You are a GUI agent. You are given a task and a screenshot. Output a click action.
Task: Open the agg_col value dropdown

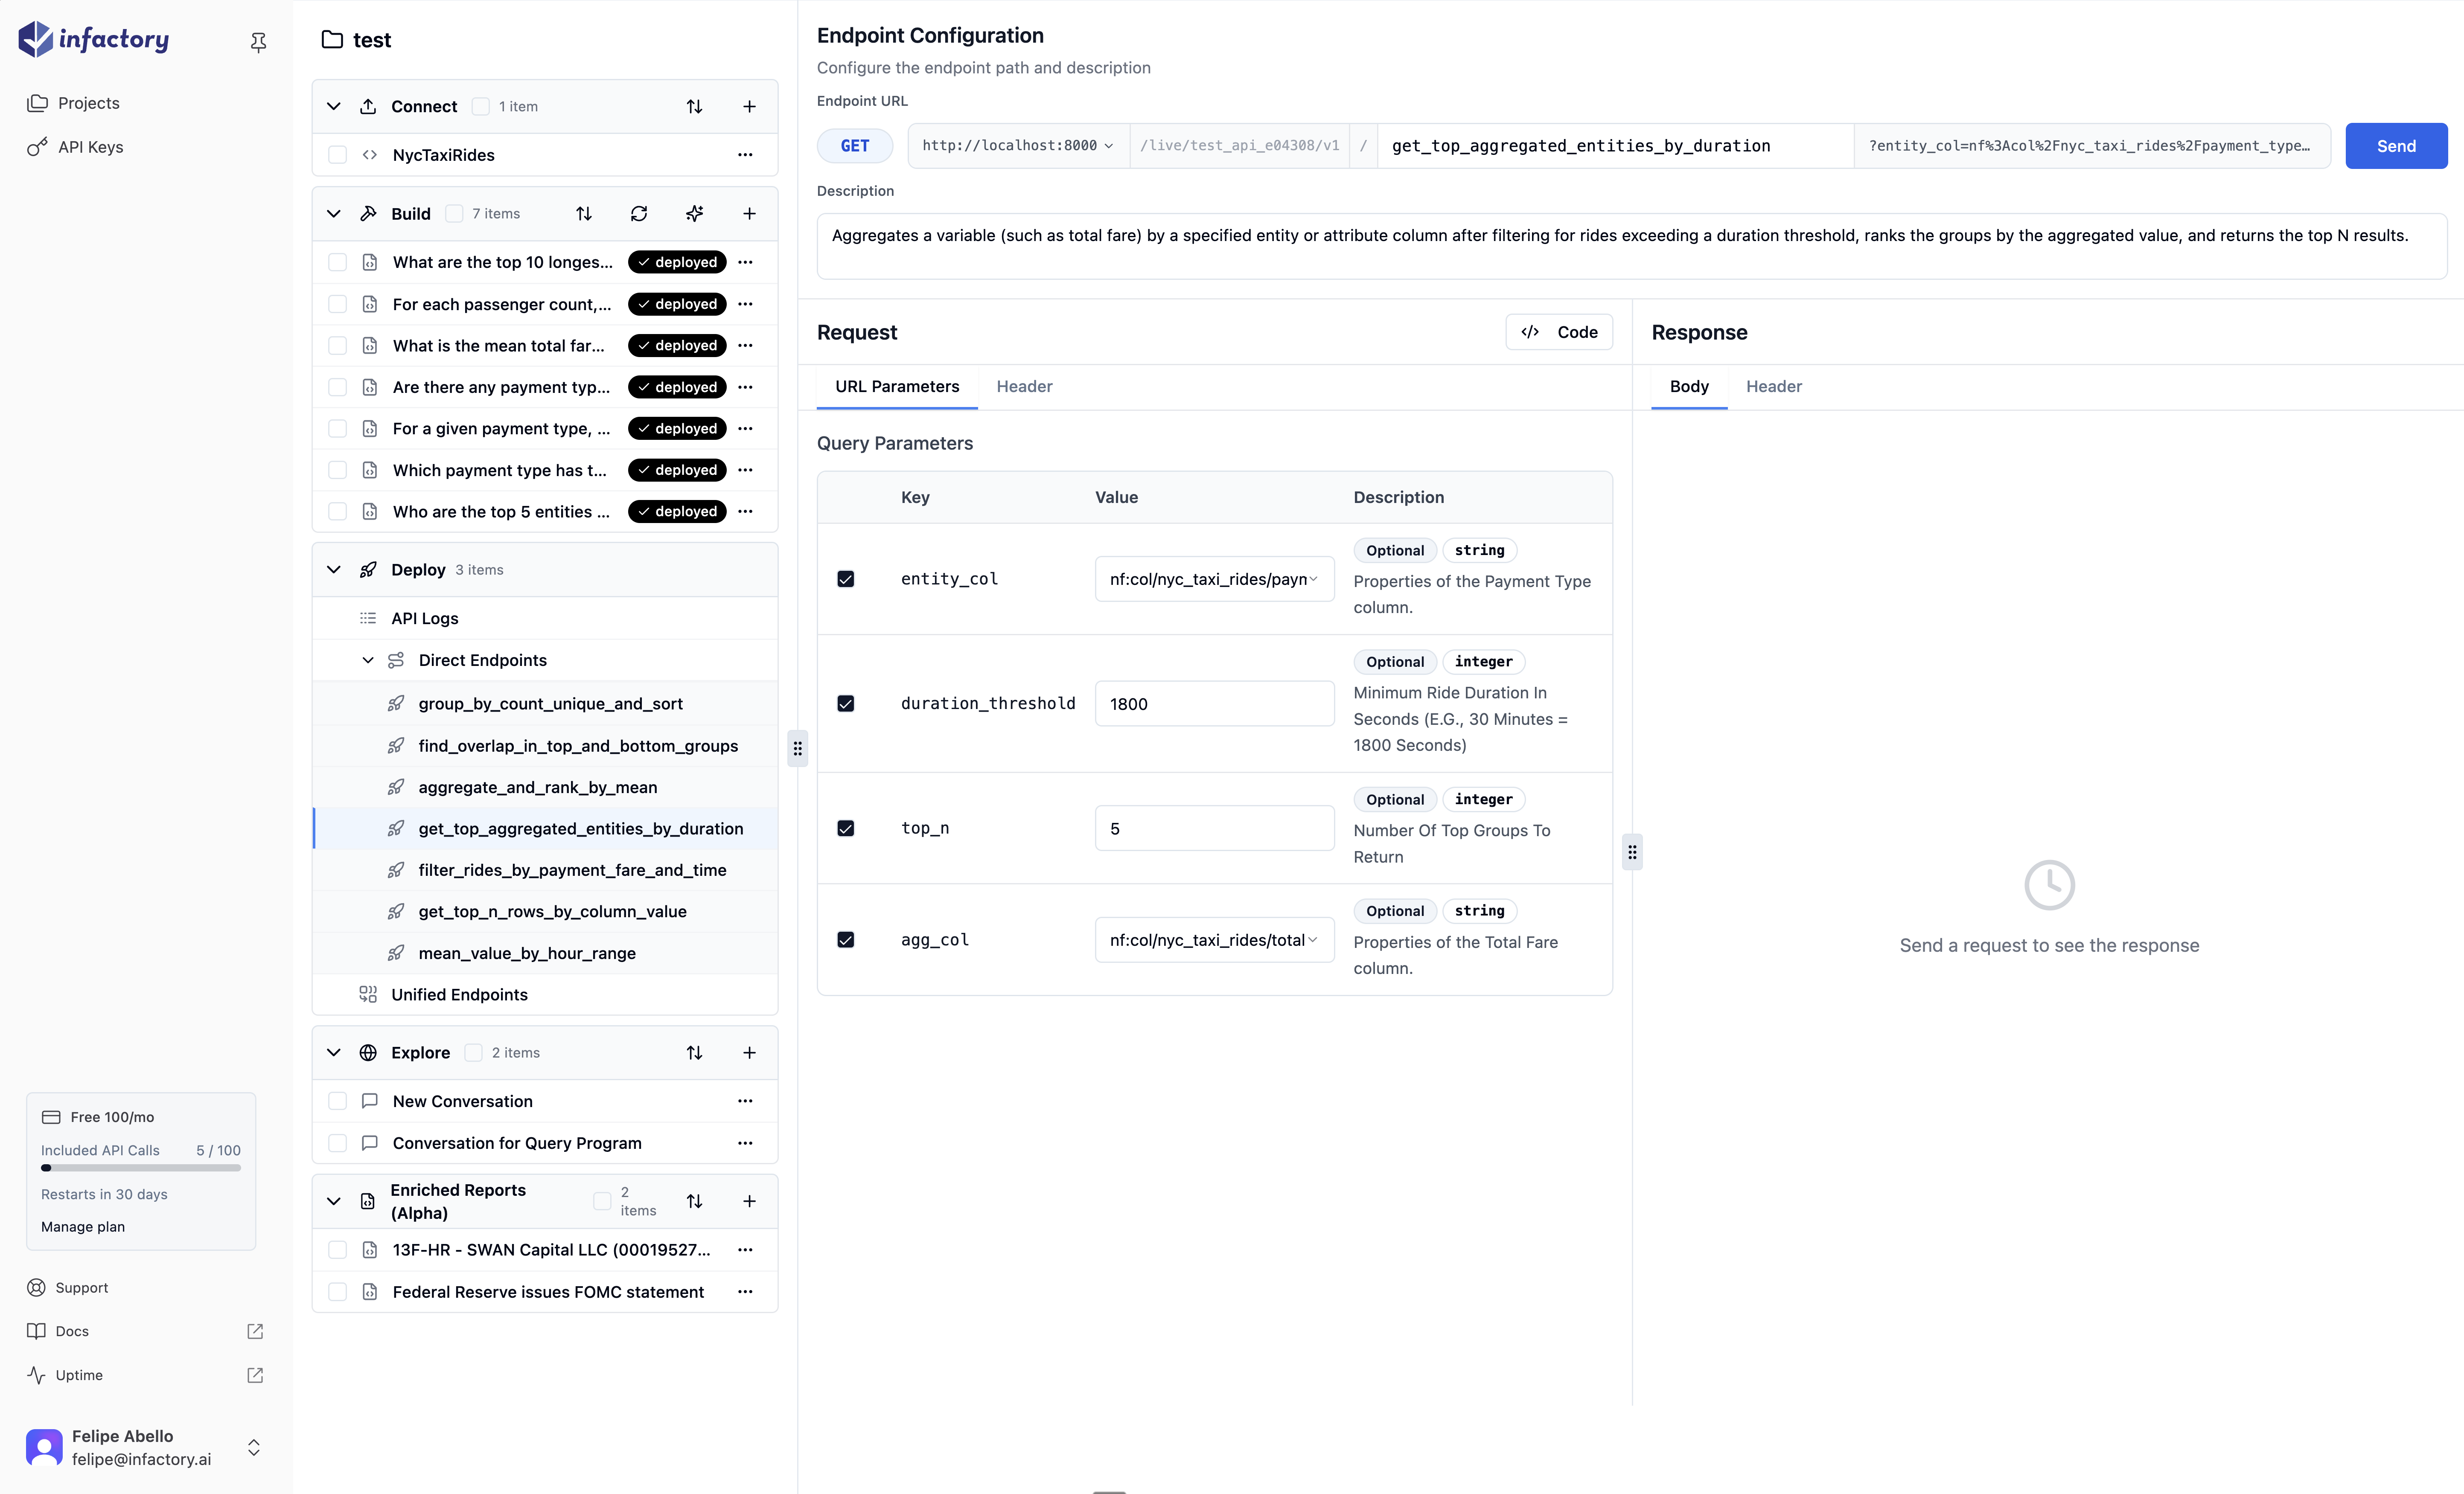tap(1214, 940)
